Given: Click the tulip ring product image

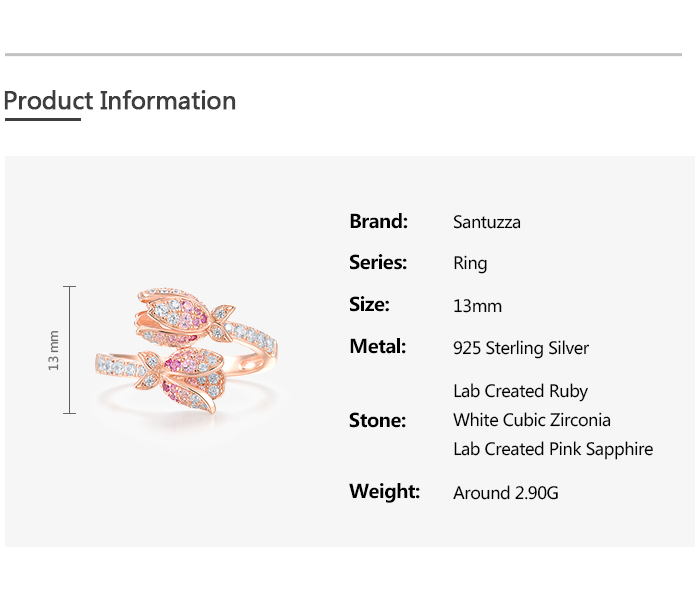Looking at the screenshot, I should (x=186, y=350).
